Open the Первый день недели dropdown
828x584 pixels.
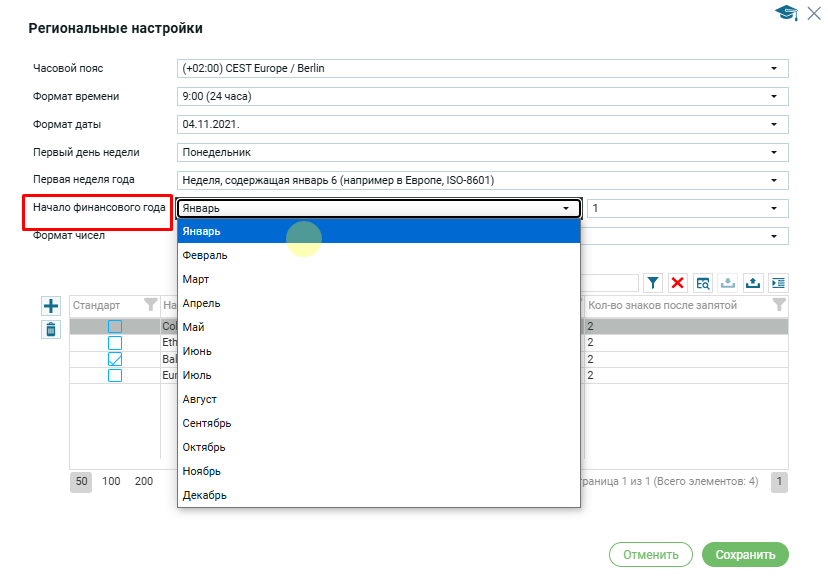tap(482, 152)
